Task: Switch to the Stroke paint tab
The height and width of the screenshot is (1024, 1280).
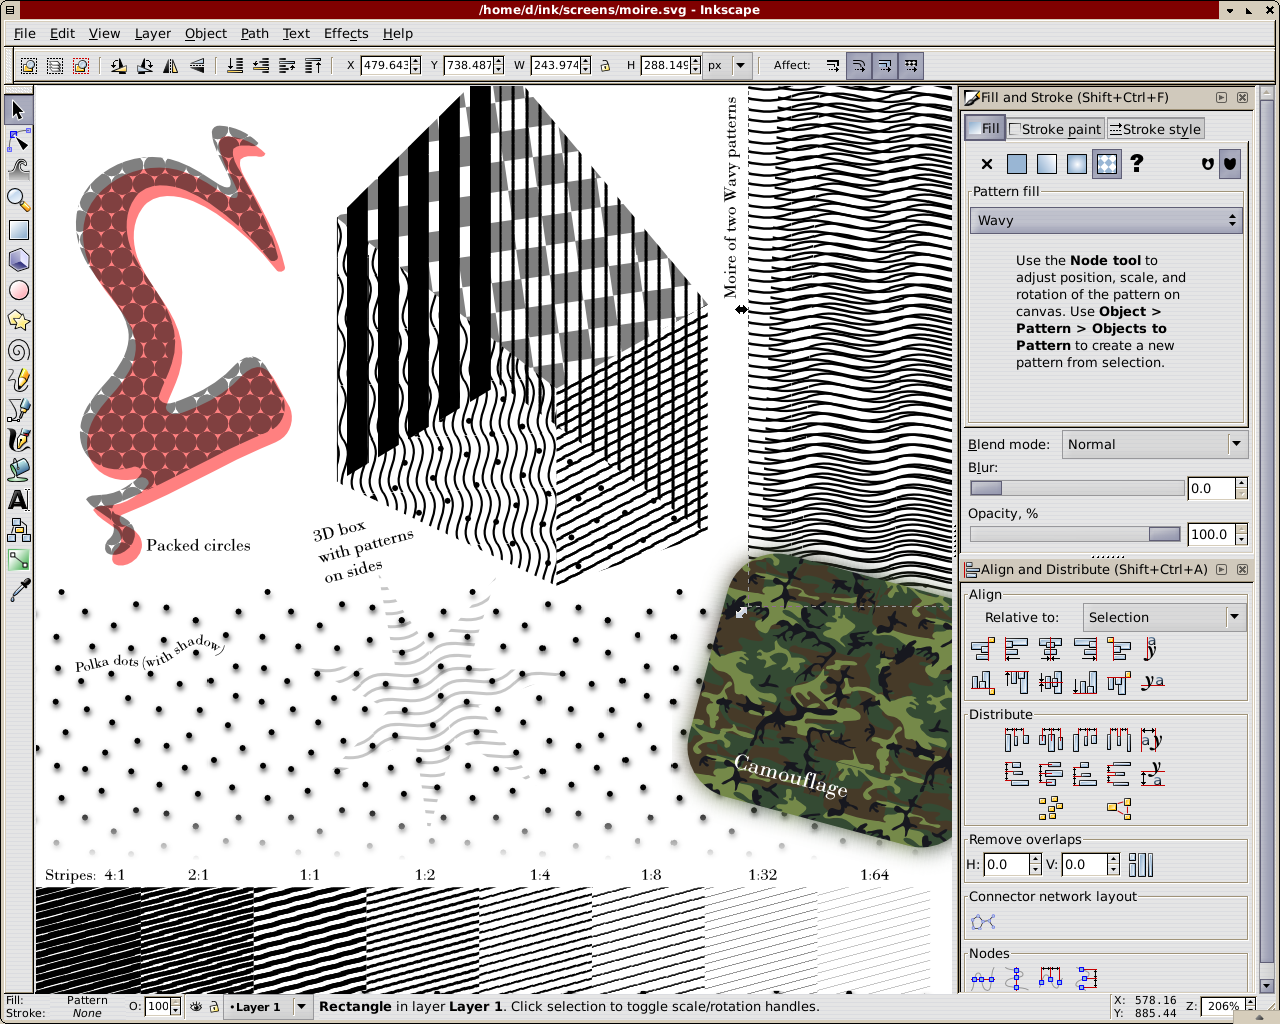Action: click(x=1055, y=128)
